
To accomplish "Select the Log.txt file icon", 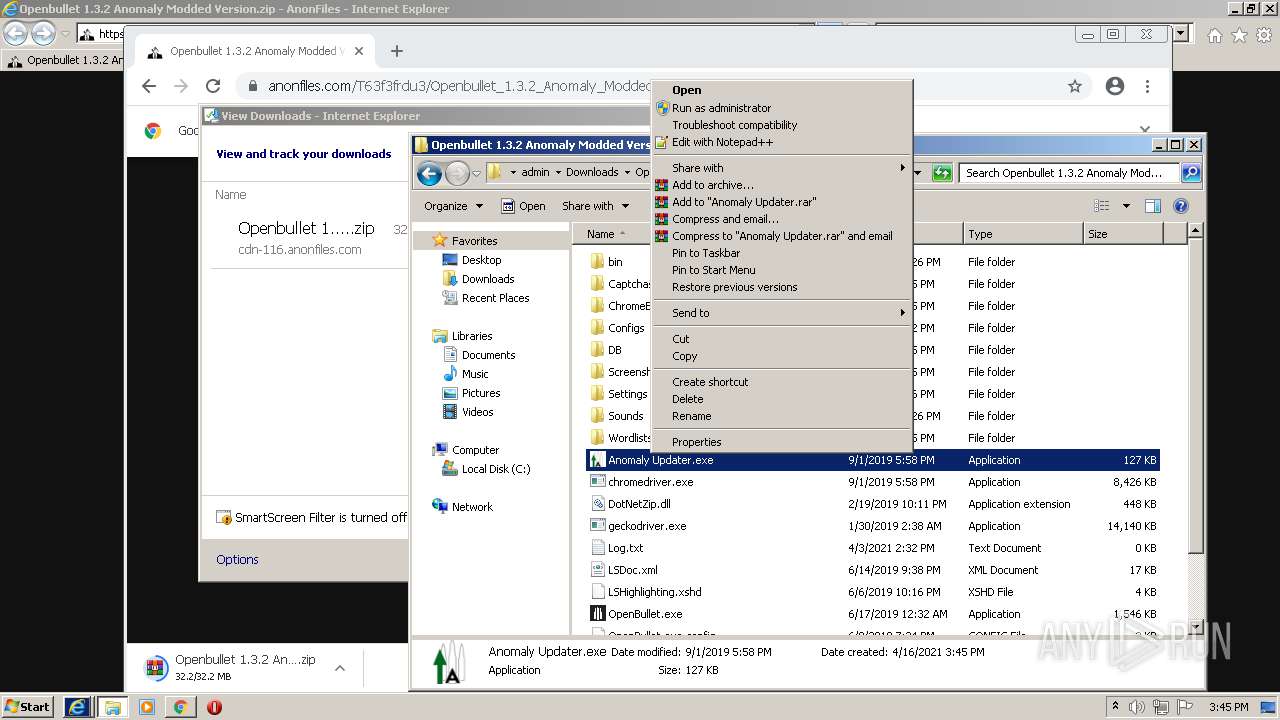I will click(598, 548).
